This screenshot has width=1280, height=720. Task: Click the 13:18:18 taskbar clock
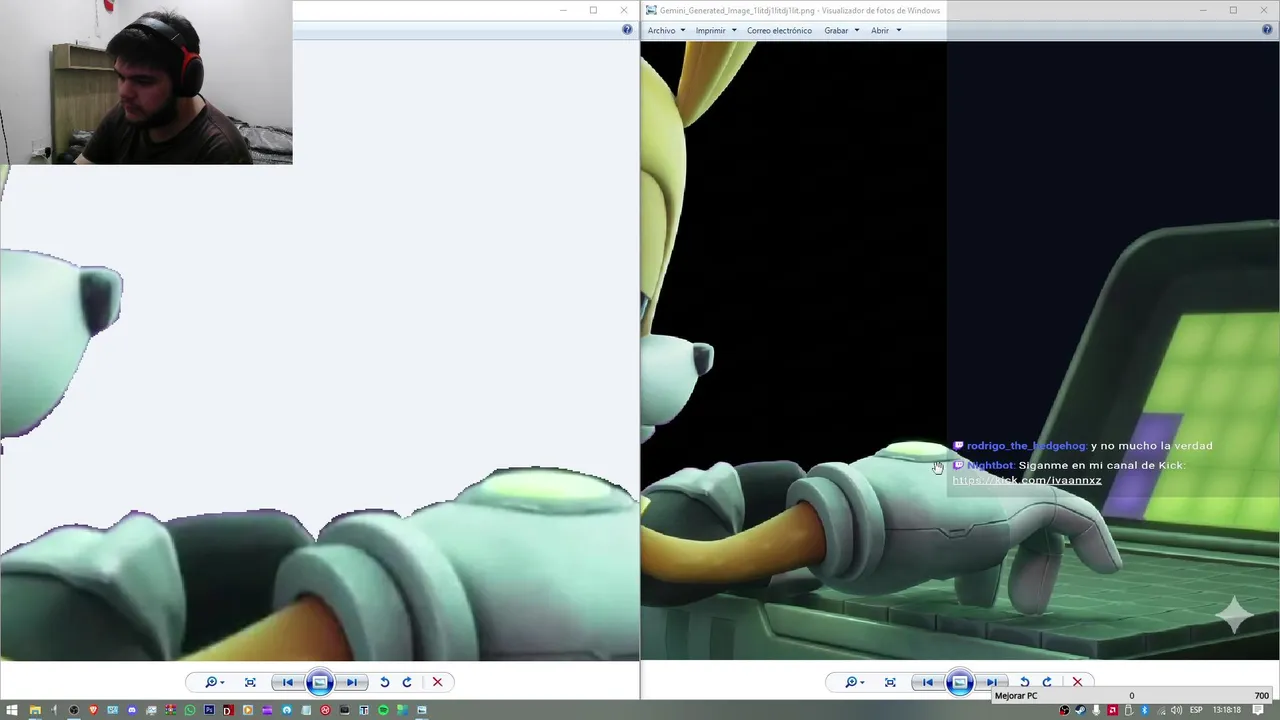(1227, 710)
